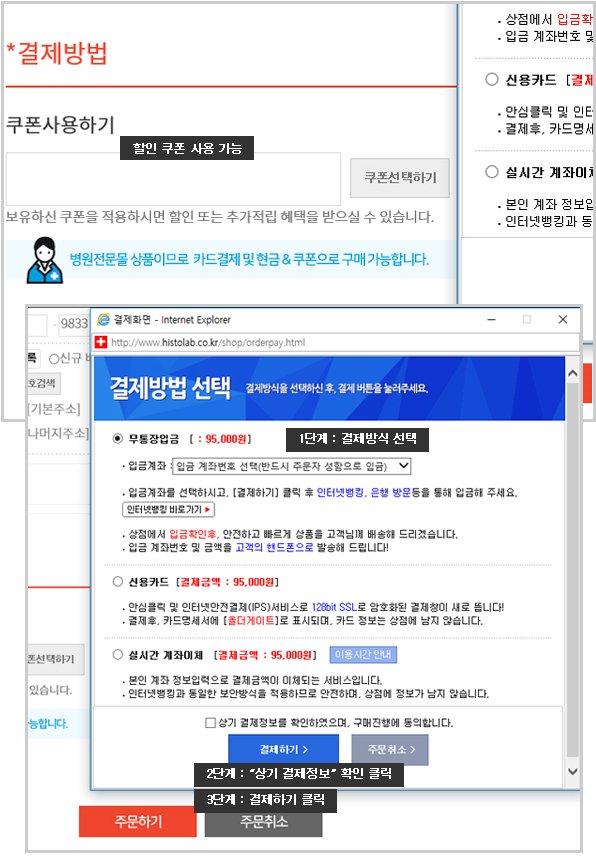Click the red site favicon in address bar
This screenshot has width=596, height=868.
(x=101, y=342)
